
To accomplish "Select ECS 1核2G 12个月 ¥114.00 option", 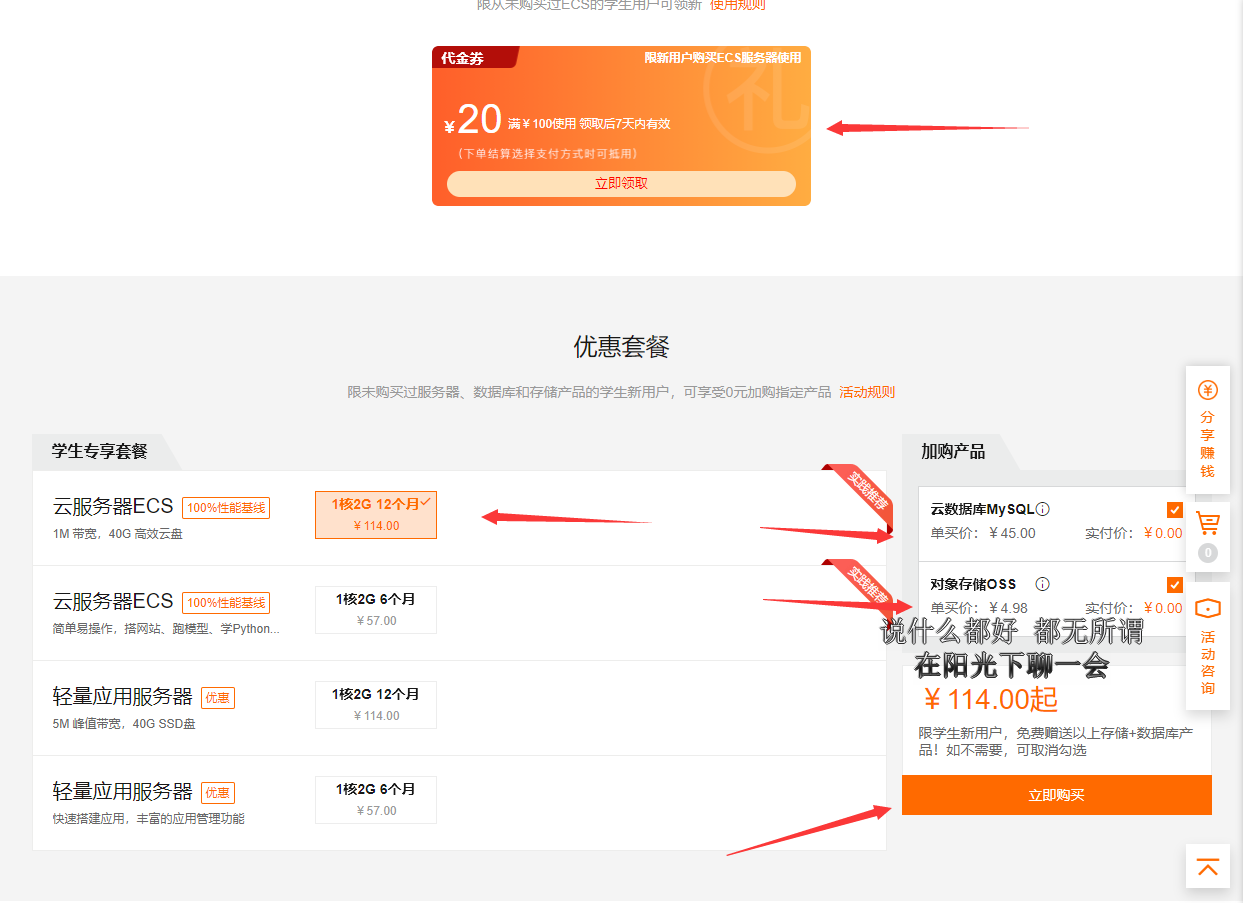I will 376,515.
